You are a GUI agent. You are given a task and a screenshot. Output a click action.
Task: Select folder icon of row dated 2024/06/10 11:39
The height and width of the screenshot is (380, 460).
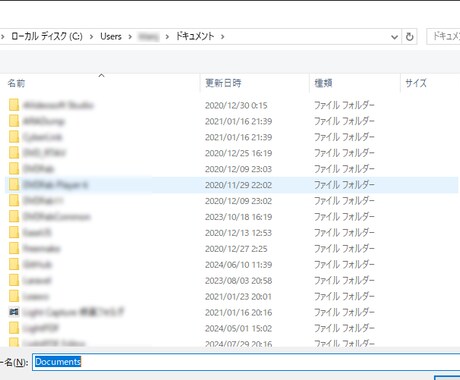[14, 264]
